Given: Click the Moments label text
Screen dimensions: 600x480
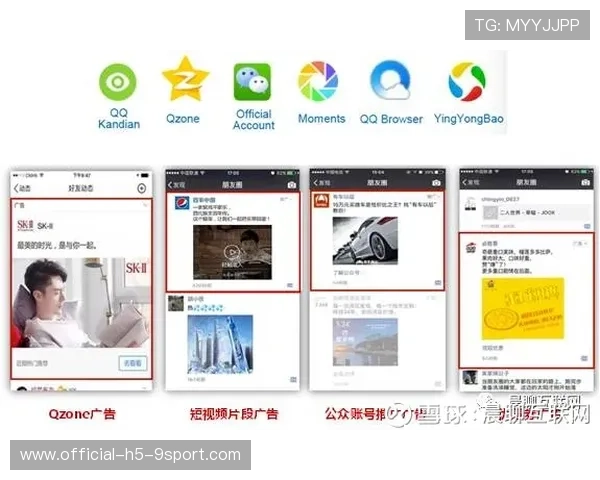Looking at the screenshot, I should pyautogui.click(x=321, y=119).
